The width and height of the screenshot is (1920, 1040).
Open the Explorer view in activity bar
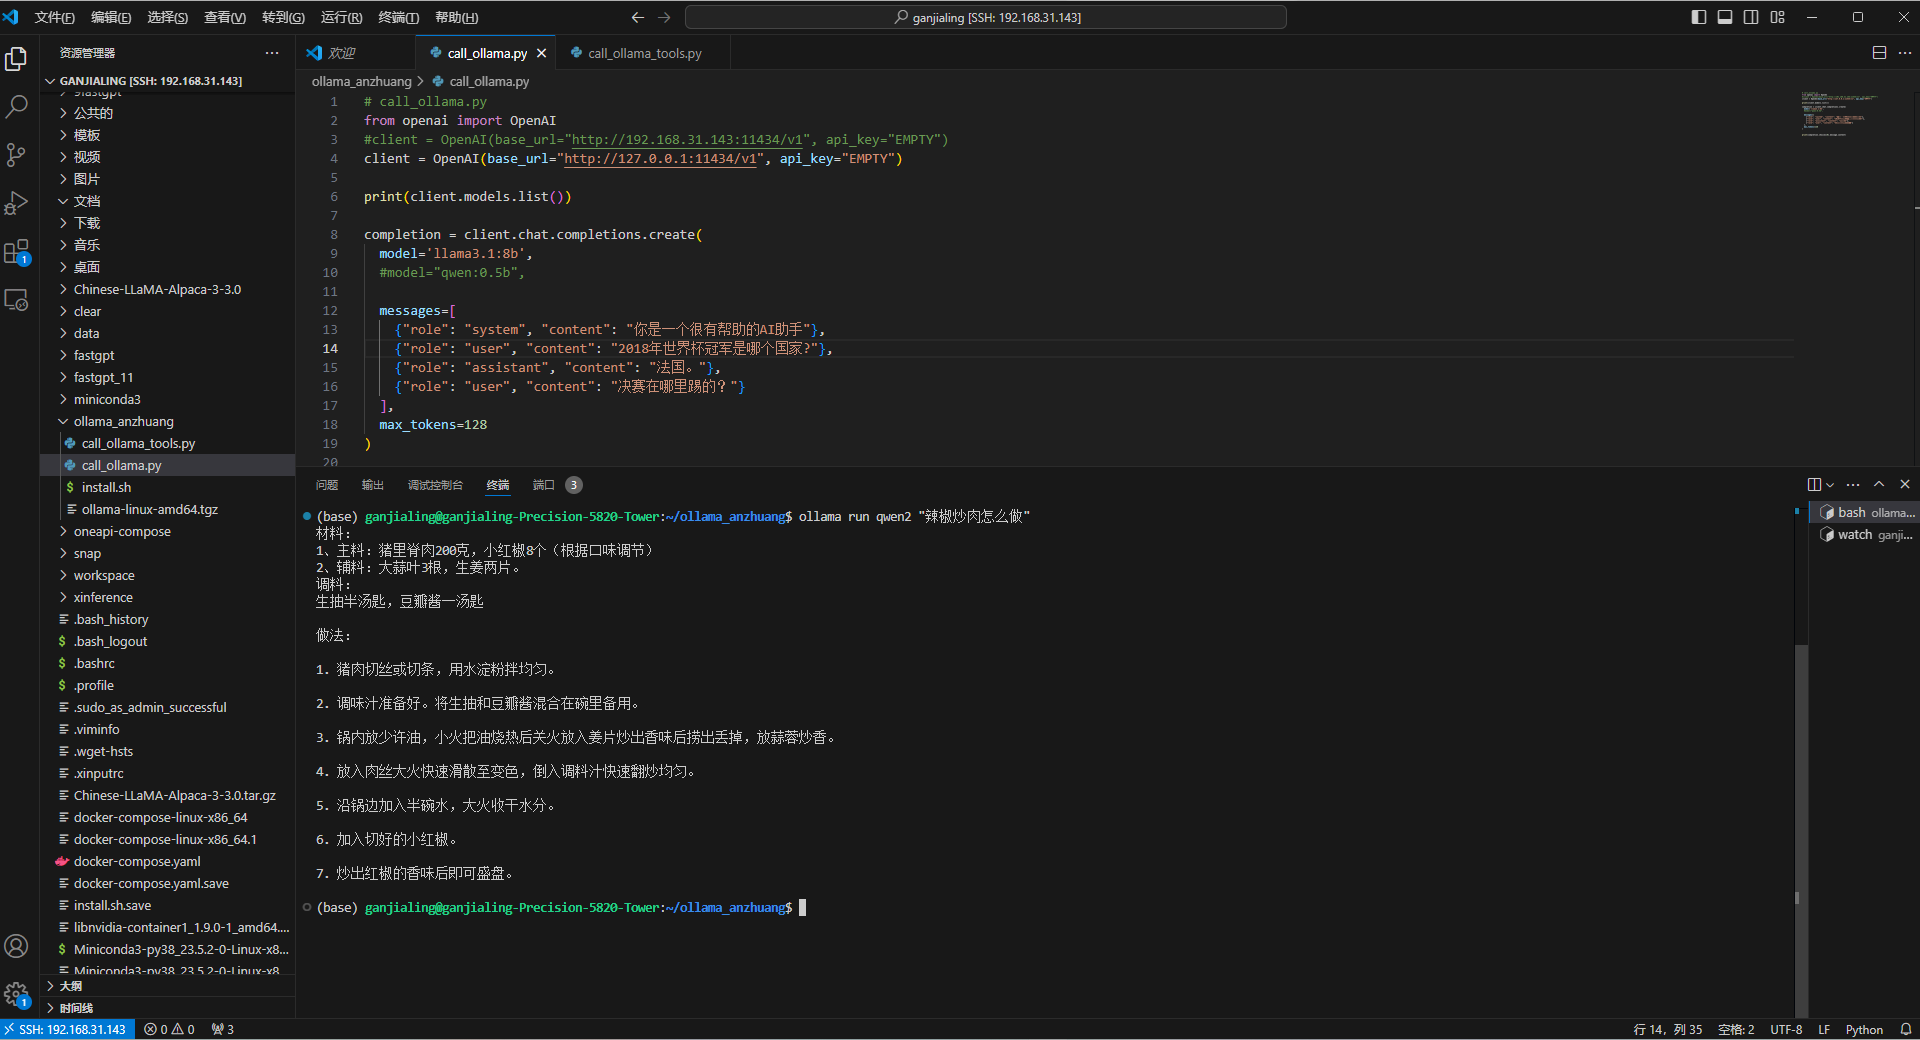coord(16,59)
